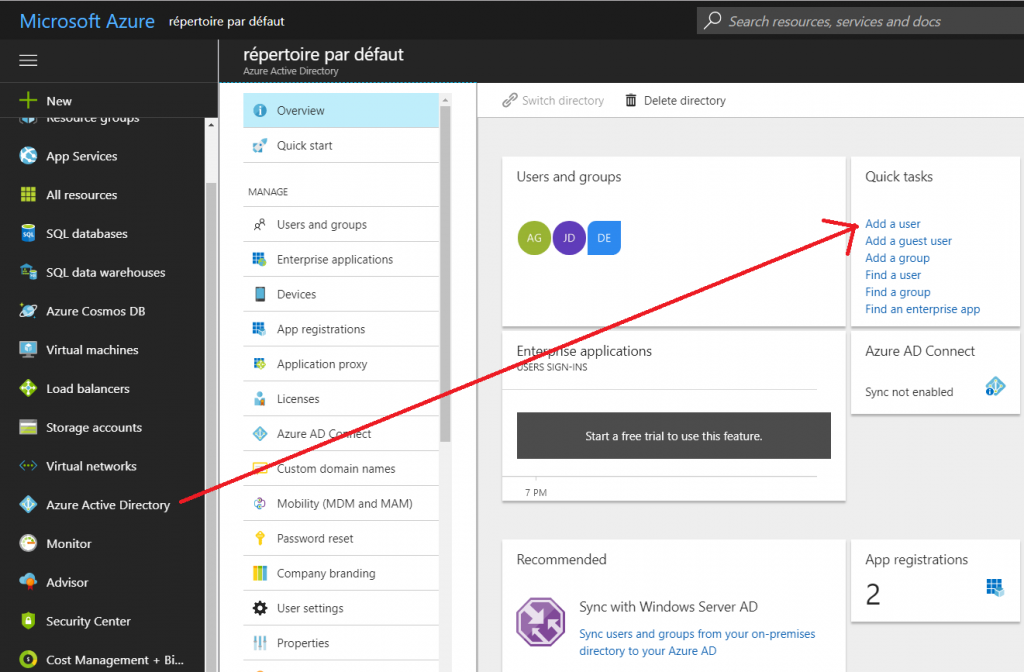Click Company branding icon

[260, 573]
